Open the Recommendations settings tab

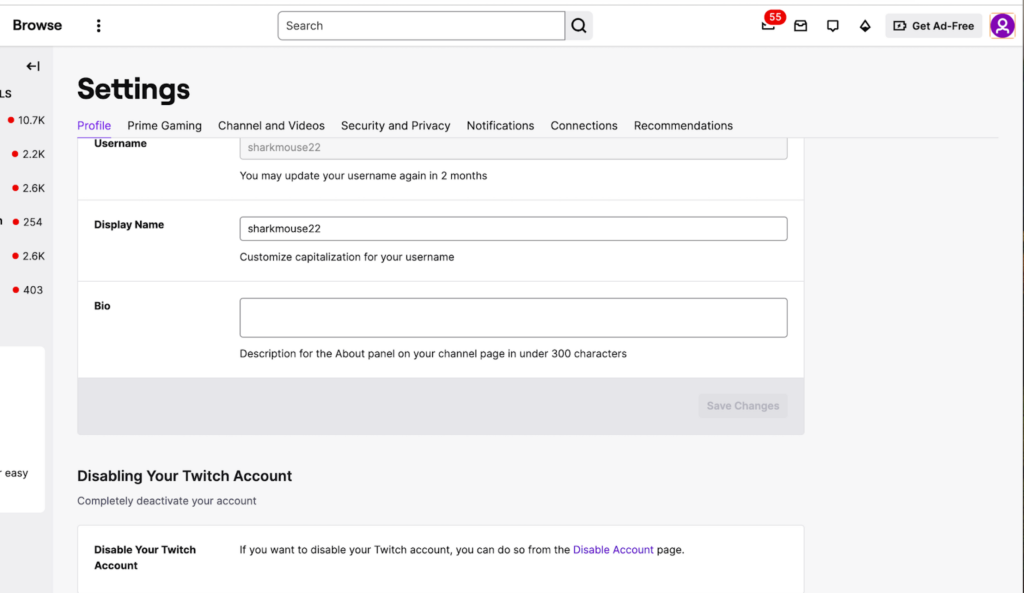[x=683, y=125]
